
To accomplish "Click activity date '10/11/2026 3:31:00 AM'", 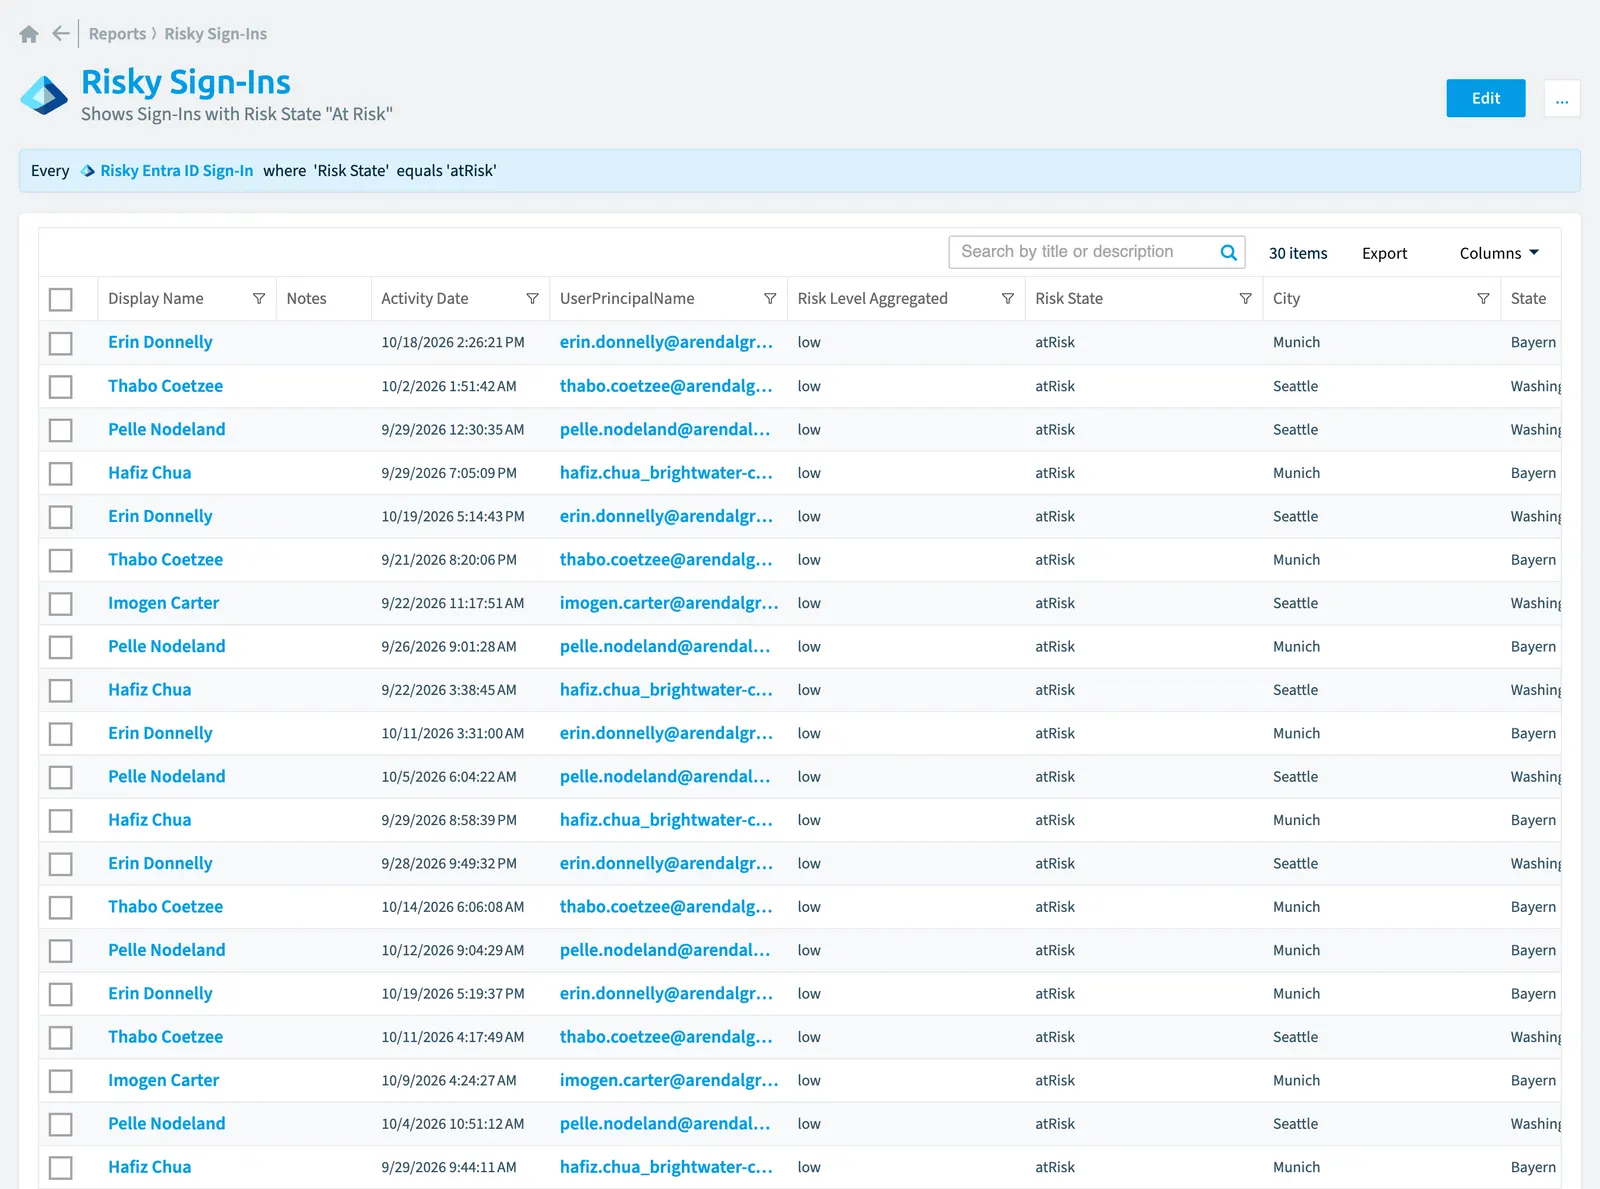I will click(453, 734).
